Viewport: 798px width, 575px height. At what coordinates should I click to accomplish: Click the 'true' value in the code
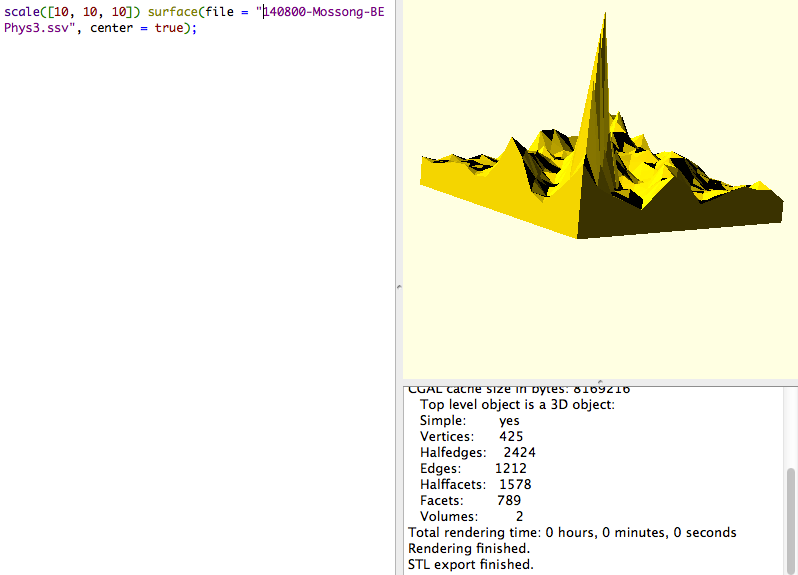170,28
